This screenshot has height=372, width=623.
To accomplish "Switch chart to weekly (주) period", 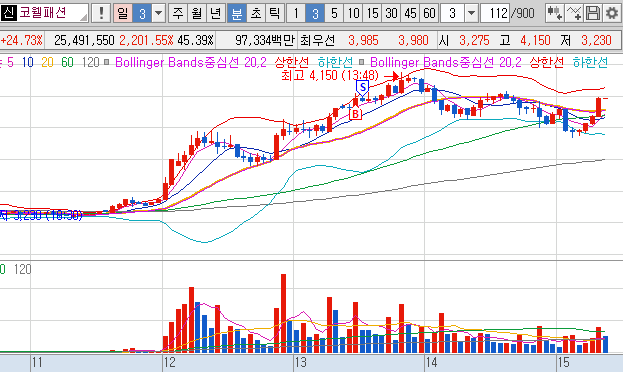I will click(178, 14).
